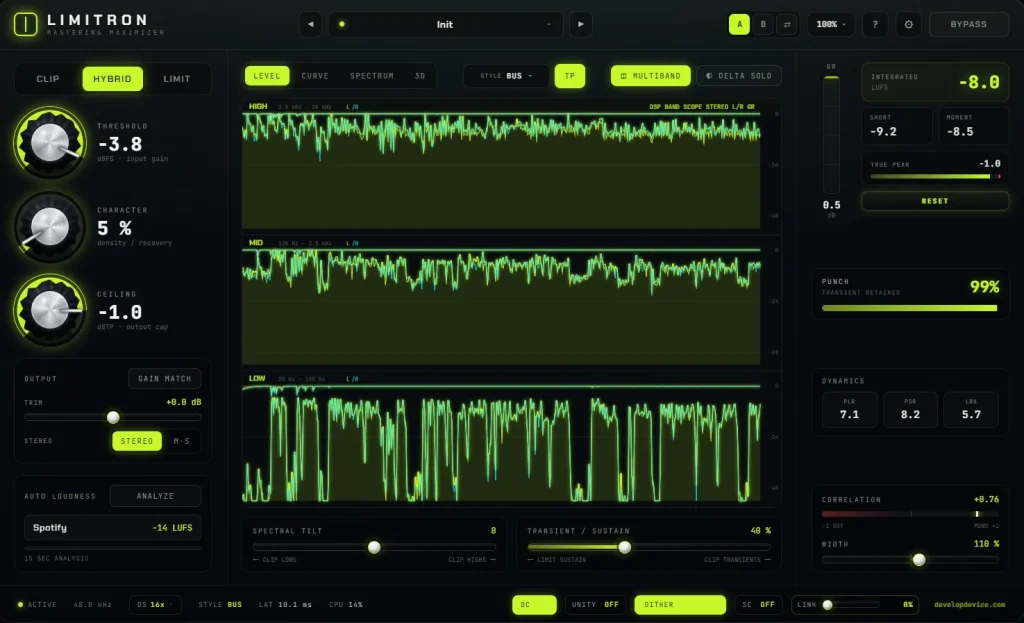Switch to CLIP mode tab

point(48,78)
